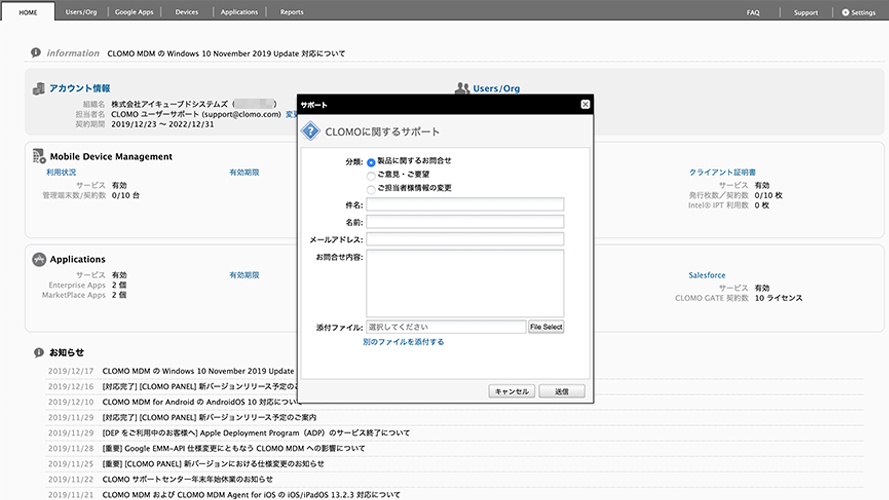Open the Windows 10 November 2019 Update information link

point(226,53)
